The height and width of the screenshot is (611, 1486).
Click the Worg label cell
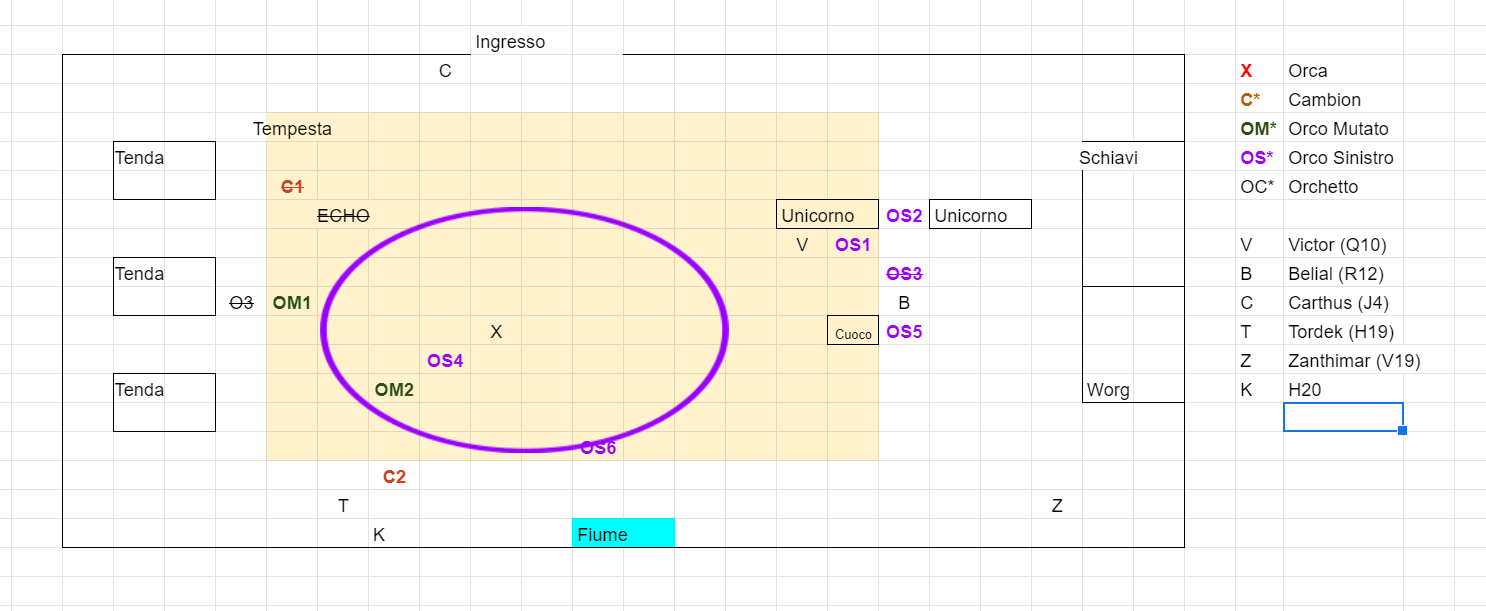coord(1108,390)
